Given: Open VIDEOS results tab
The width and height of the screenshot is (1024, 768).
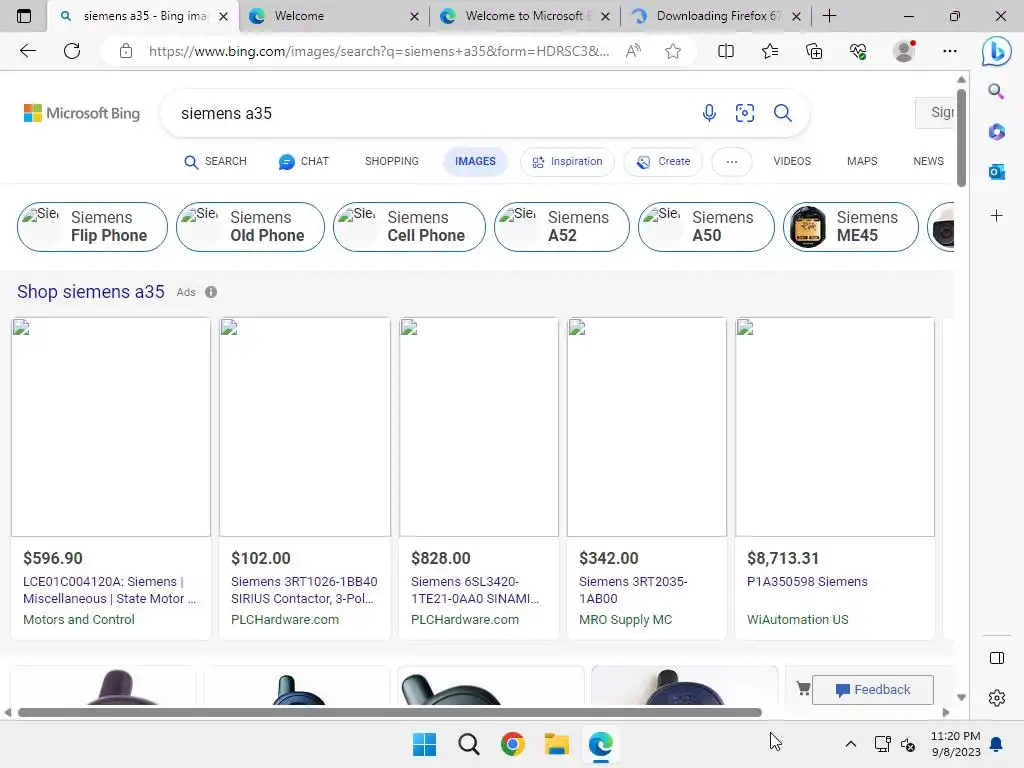Looking at the screenshot, I should click(x=792, y=161).
